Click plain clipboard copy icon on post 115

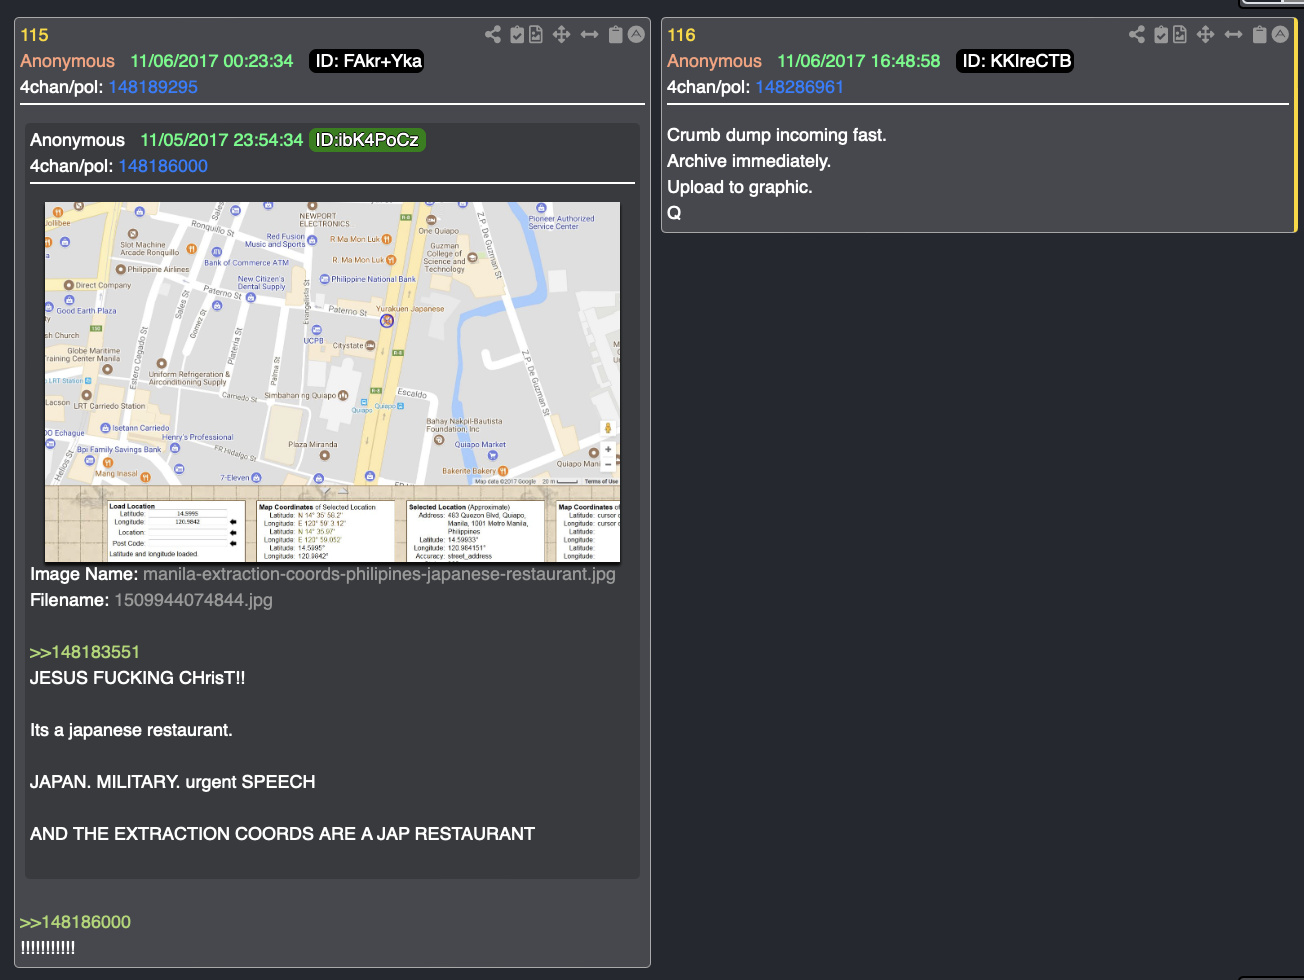click(616, 35)
